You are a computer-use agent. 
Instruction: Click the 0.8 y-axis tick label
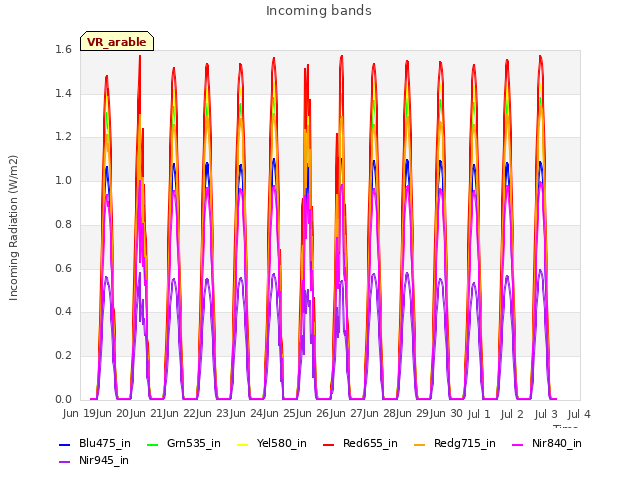click(x=63, y=224)
